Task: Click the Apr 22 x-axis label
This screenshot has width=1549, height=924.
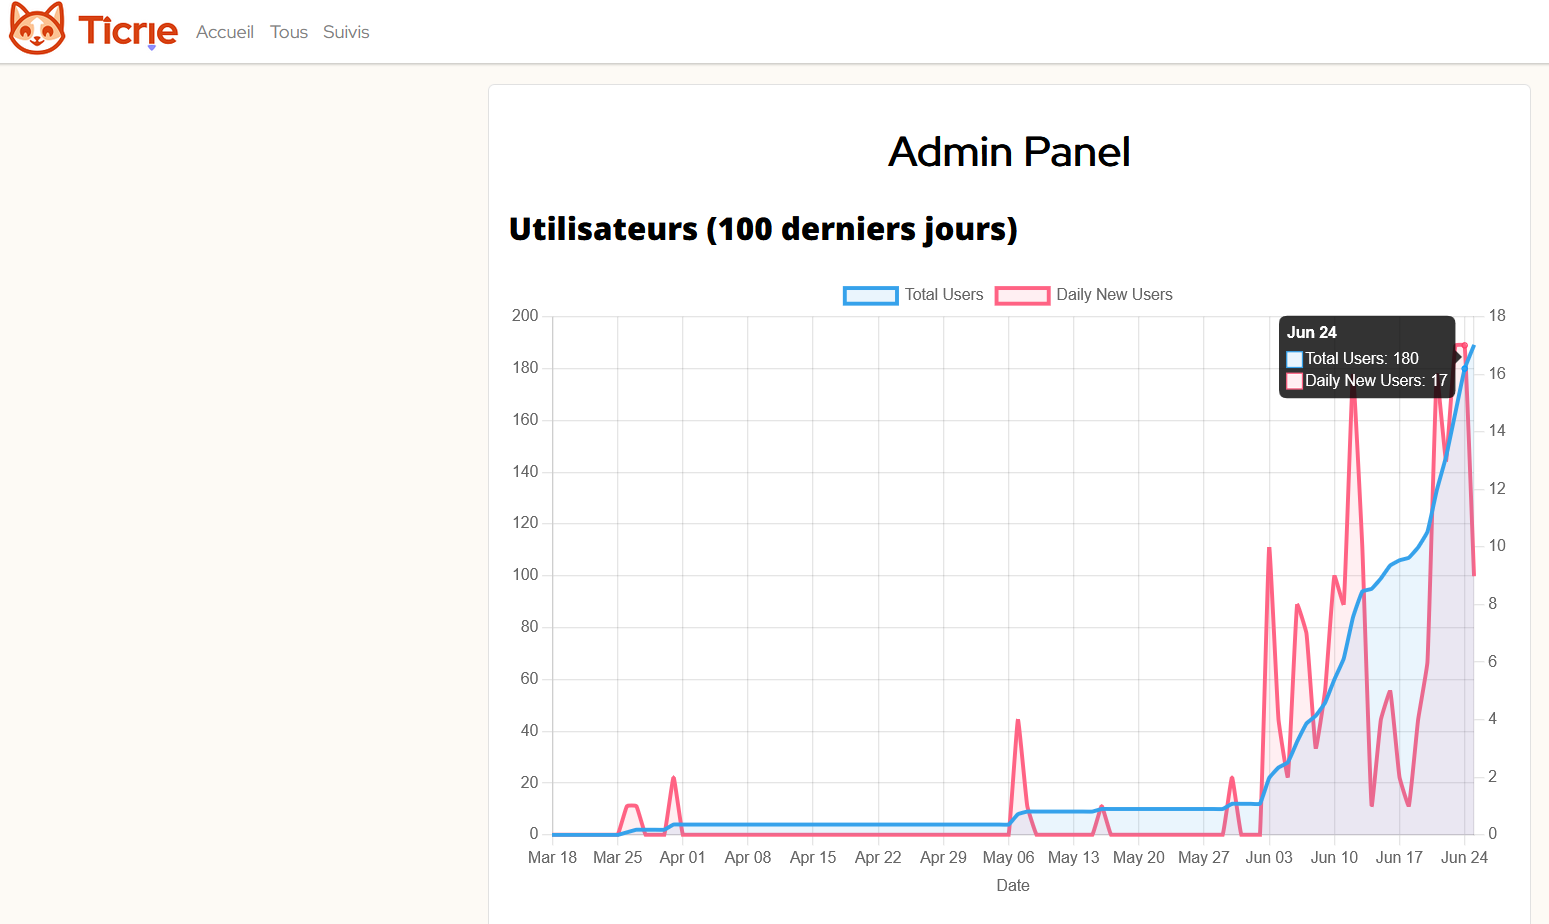Action: tap(878, 858)
